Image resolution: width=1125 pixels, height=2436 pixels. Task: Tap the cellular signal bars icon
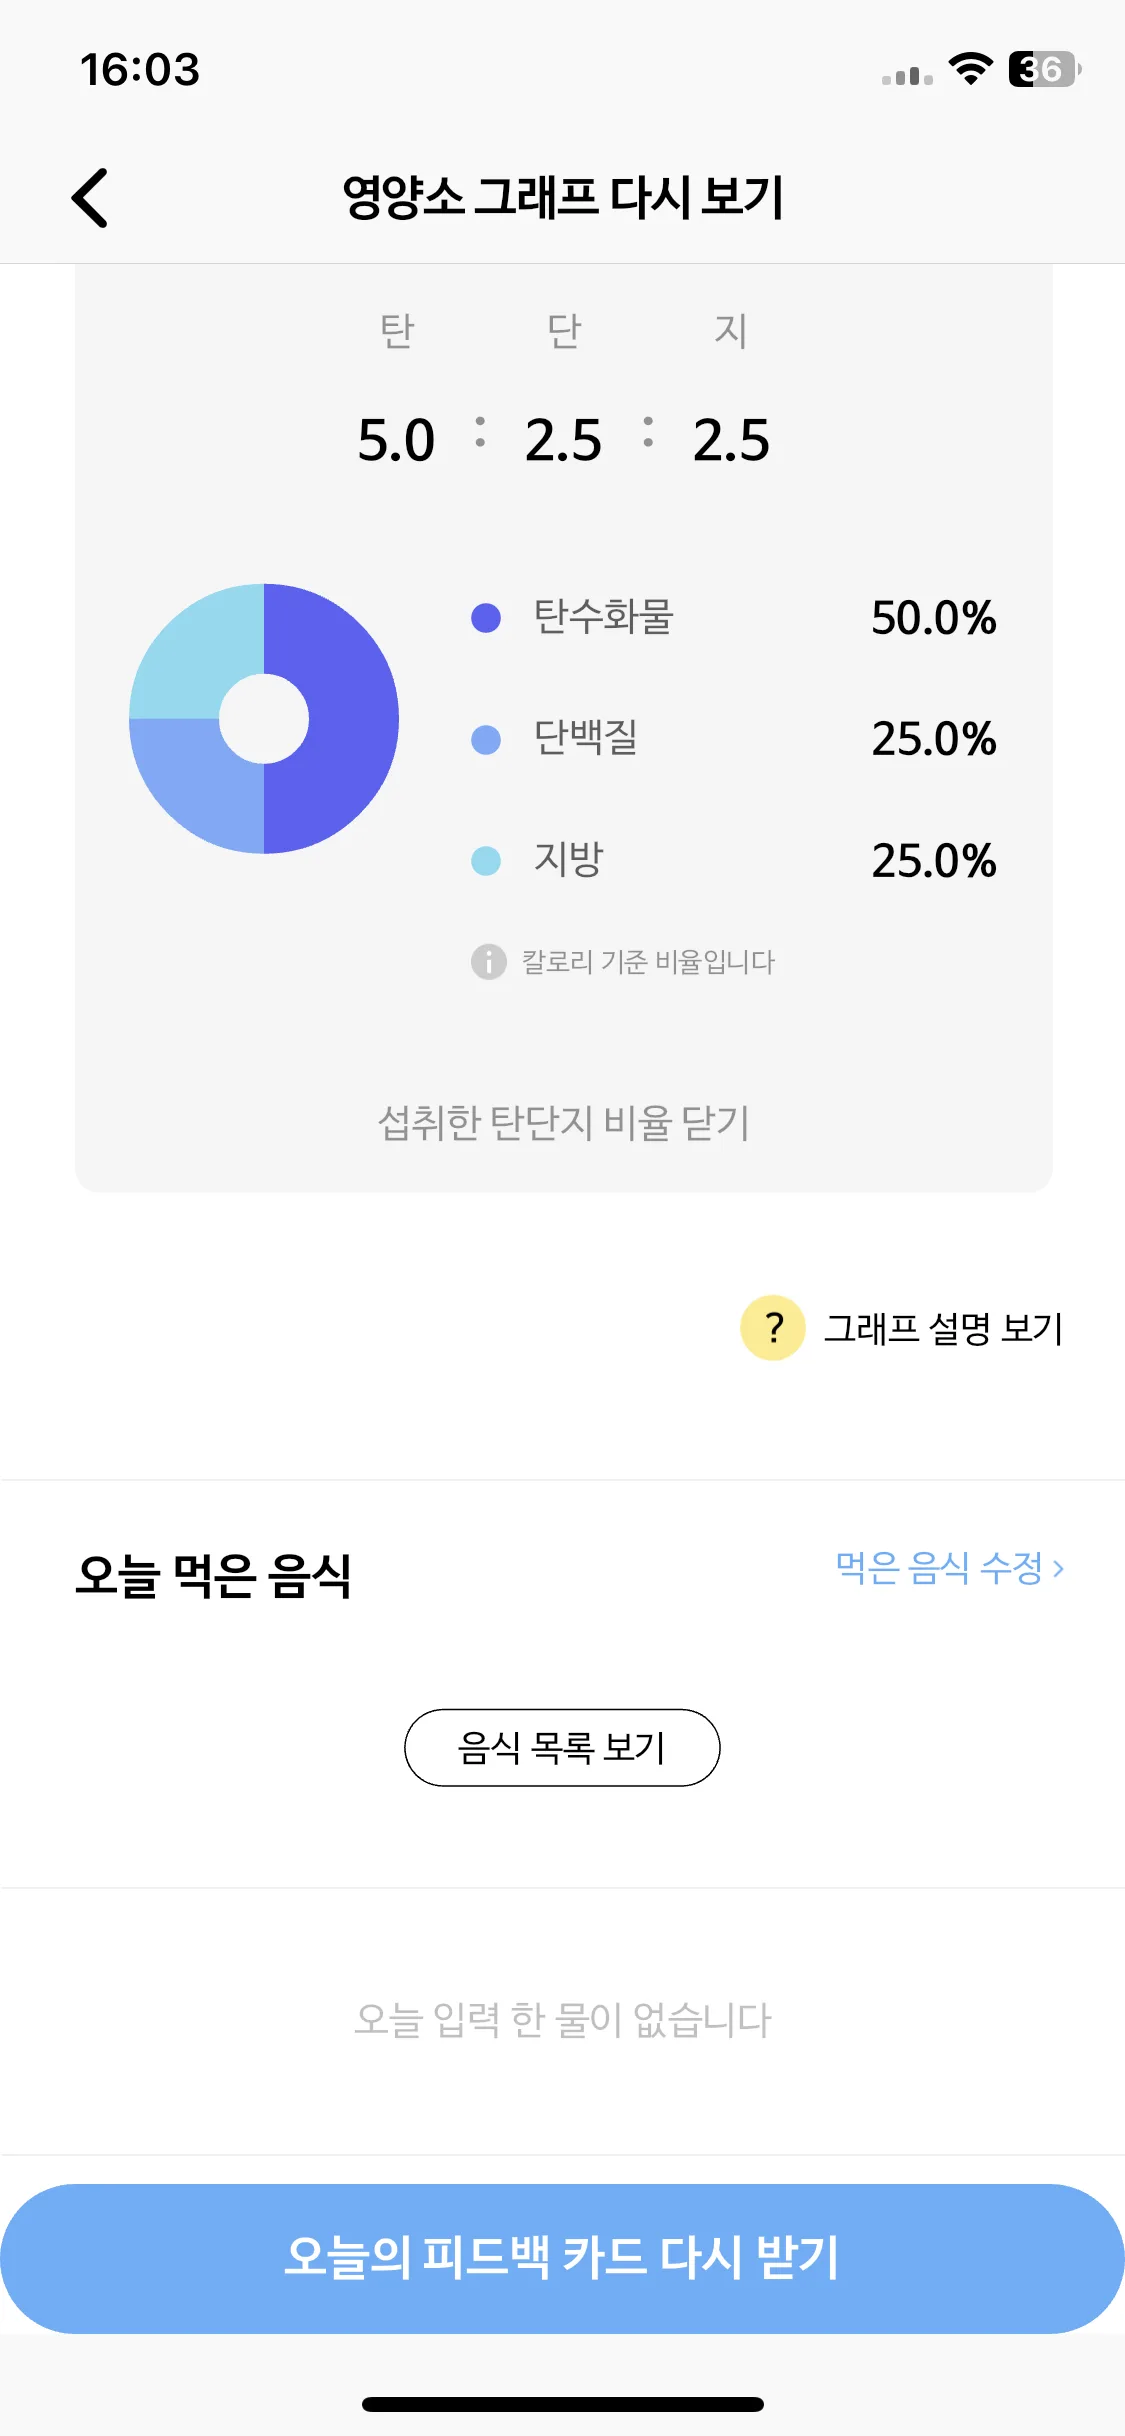(x=907, y=76)
